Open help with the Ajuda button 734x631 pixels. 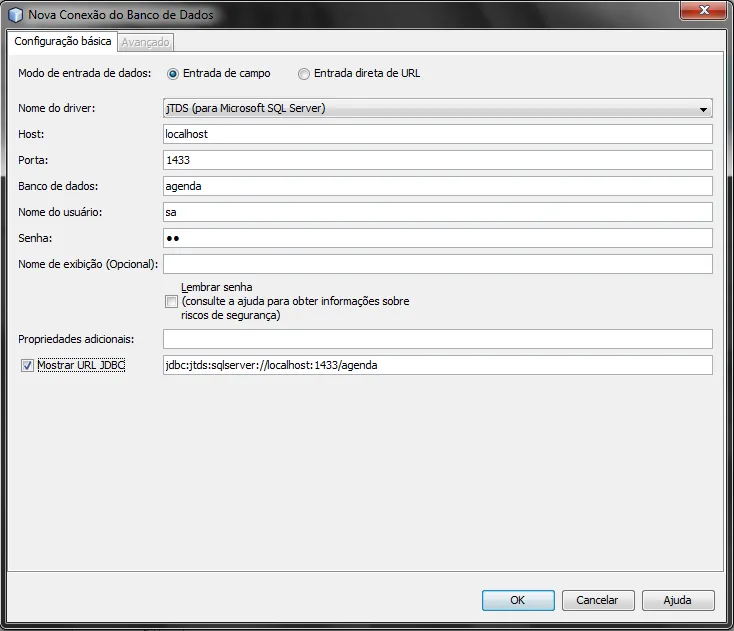[678, 601]
